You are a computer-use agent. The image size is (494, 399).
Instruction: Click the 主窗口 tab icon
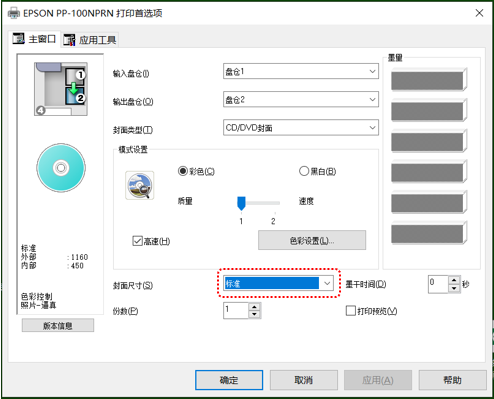tap(19, 39)
